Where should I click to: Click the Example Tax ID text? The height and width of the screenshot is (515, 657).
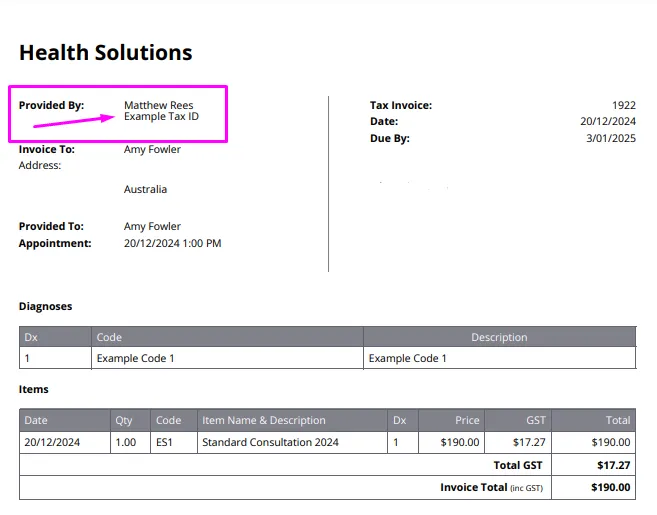click(x=161, y=116)
